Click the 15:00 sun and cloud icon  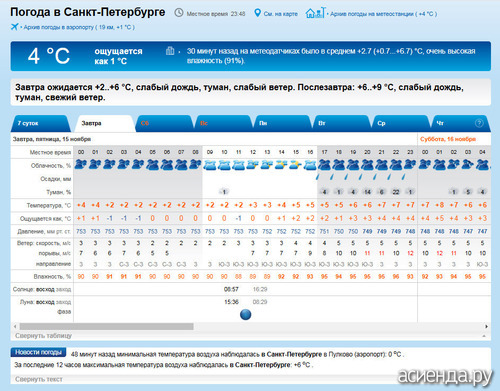pyautogui.click(x=296, y=164)
